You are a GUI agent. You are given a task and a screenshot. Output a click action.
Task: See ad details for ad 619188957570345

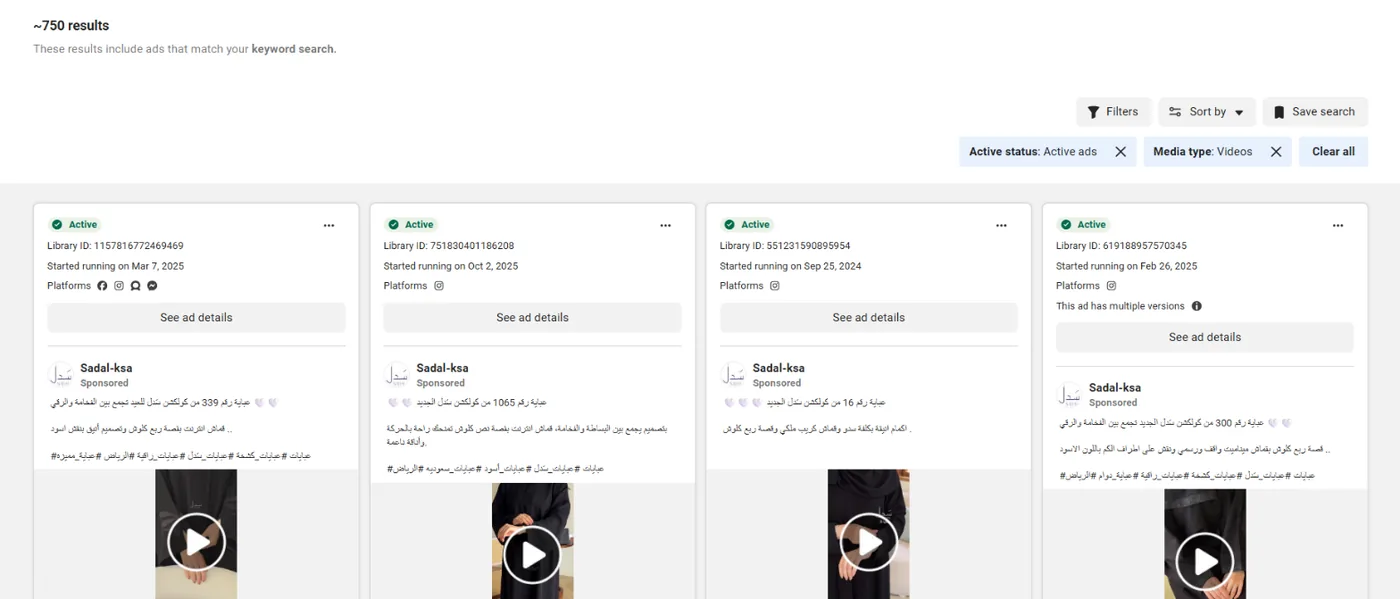tap(1205, 337)
